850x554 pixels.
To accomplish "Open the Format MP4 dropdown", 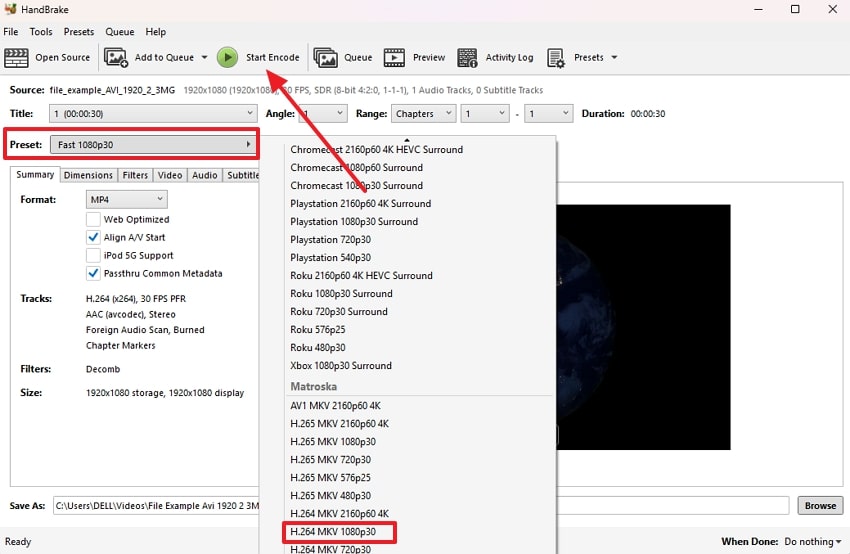I will [x=126, y=199].
